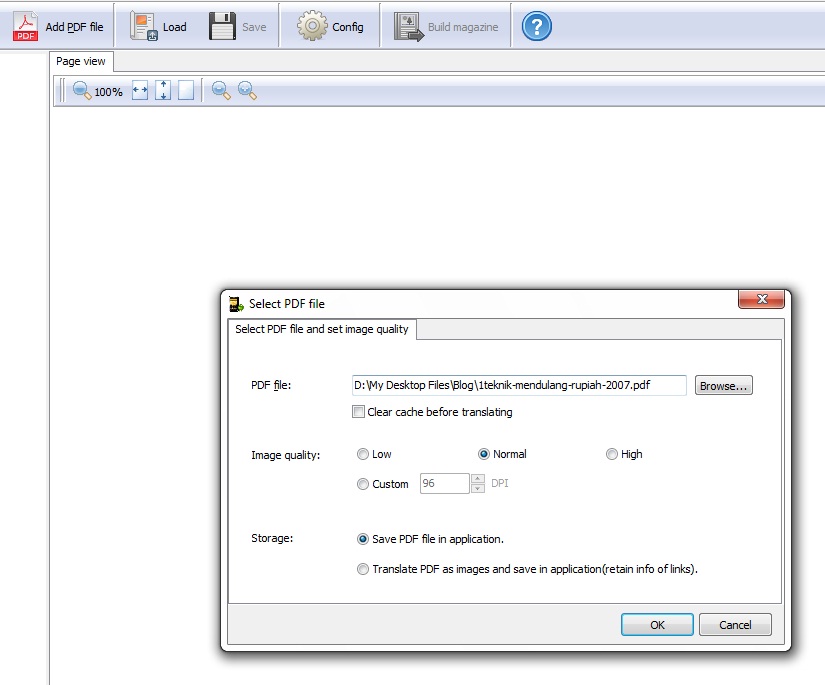Click the Config label
The width and height of the screenshot is (825, 685).
(x=348, y=27)
